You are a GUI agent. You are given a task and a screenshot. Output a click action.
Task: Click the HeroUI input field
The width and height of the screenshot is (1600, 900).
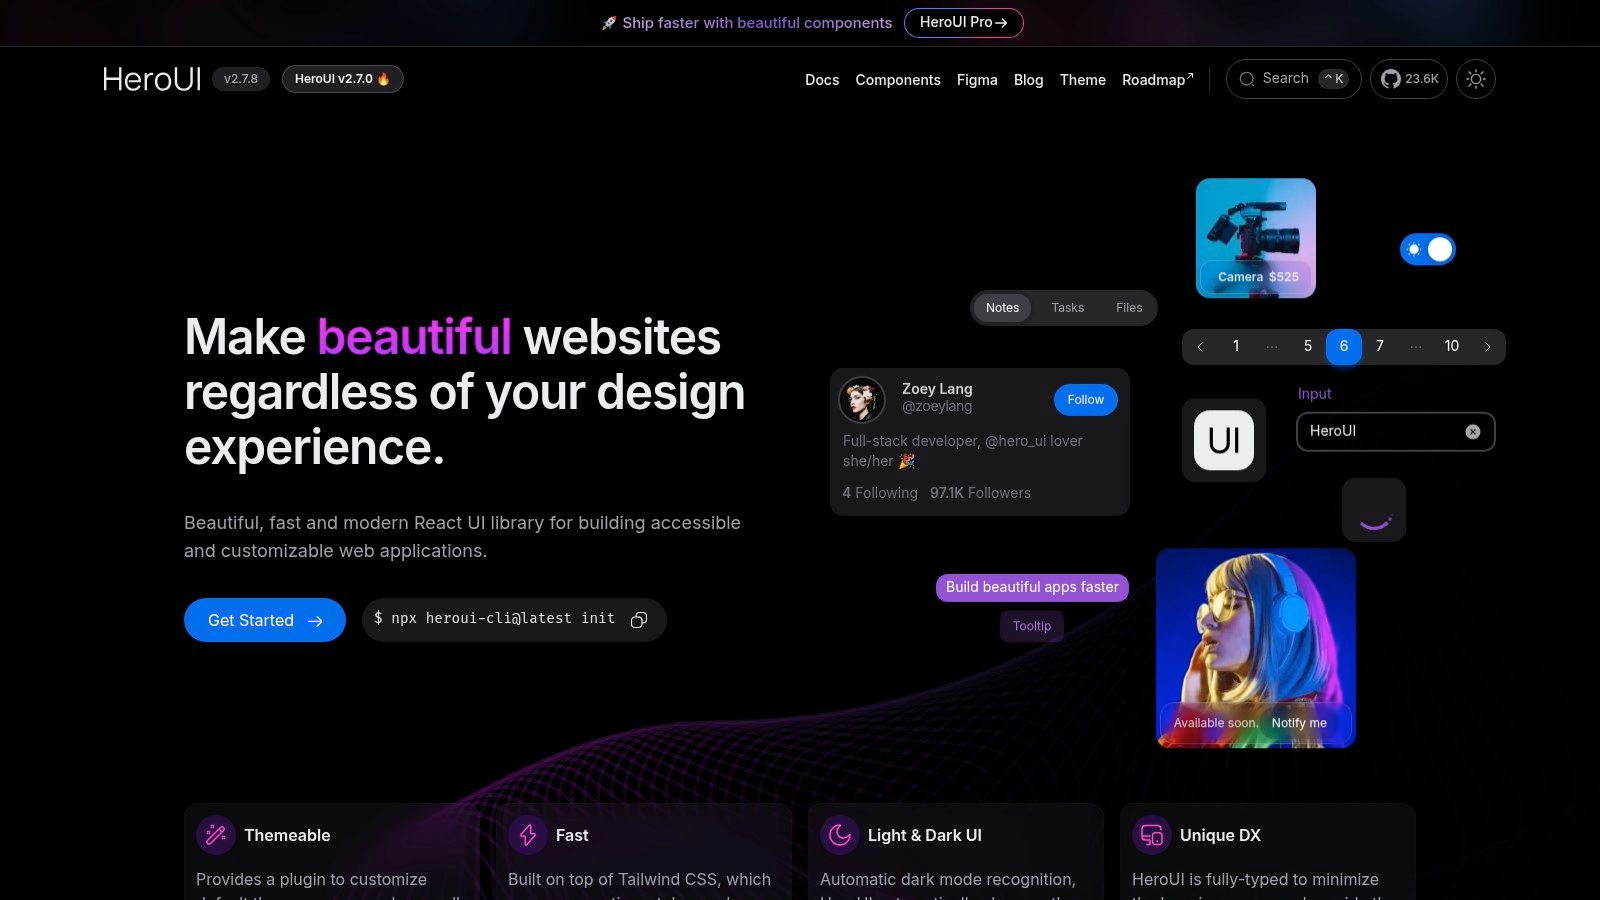point(1395,432)
